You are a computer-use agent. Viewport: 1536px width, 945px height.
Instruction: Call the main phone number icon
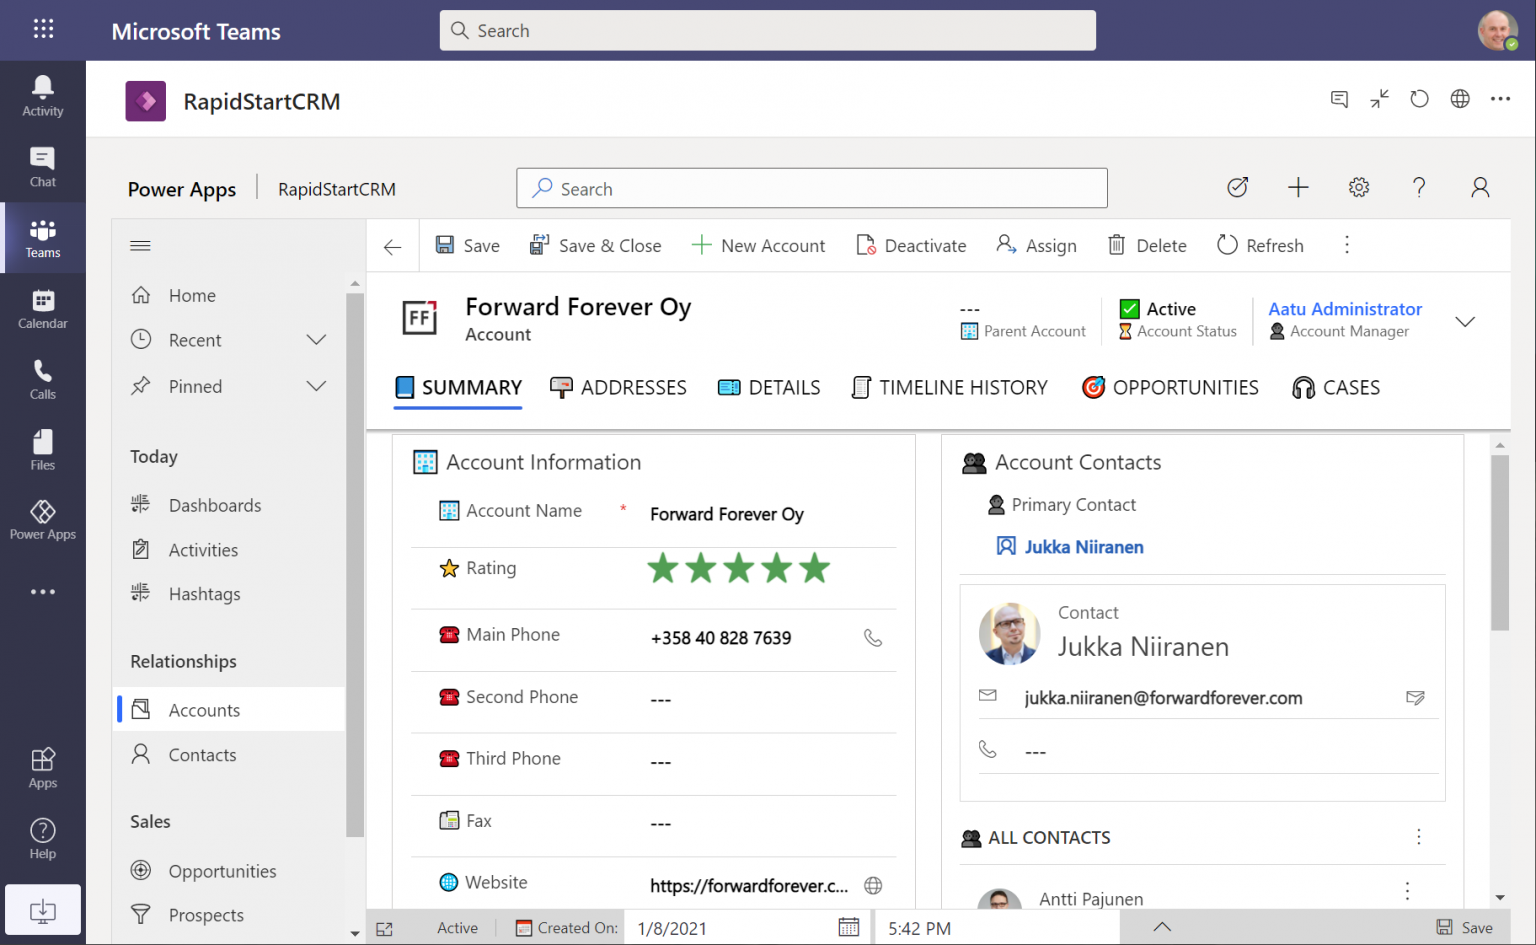click(873, 638)
